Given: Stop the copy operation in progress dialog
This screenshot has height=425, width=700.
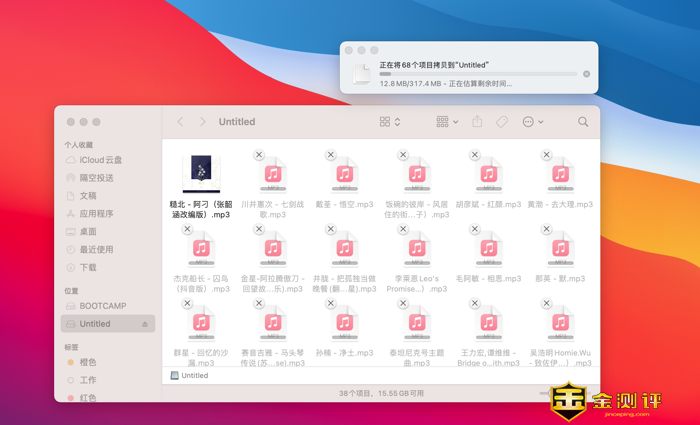Looking at the screenshot, I should (586, 74).
